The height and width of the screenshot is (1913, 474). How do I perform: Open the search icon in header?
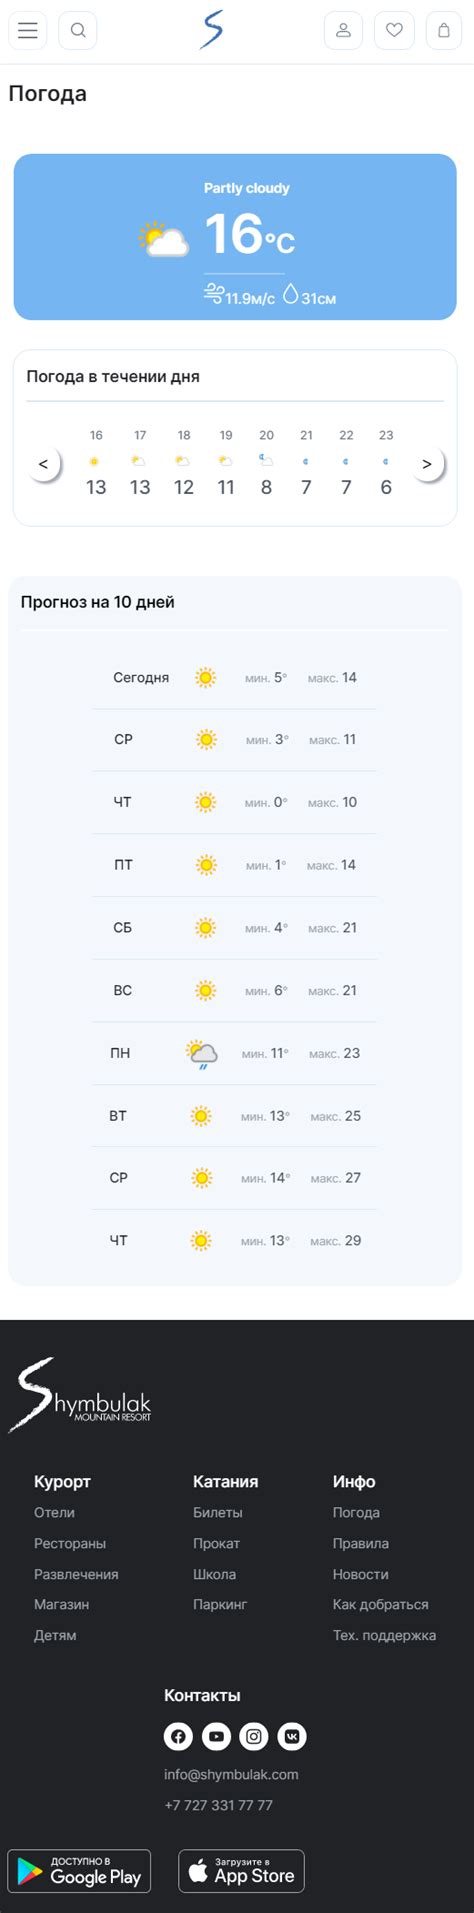77,30
